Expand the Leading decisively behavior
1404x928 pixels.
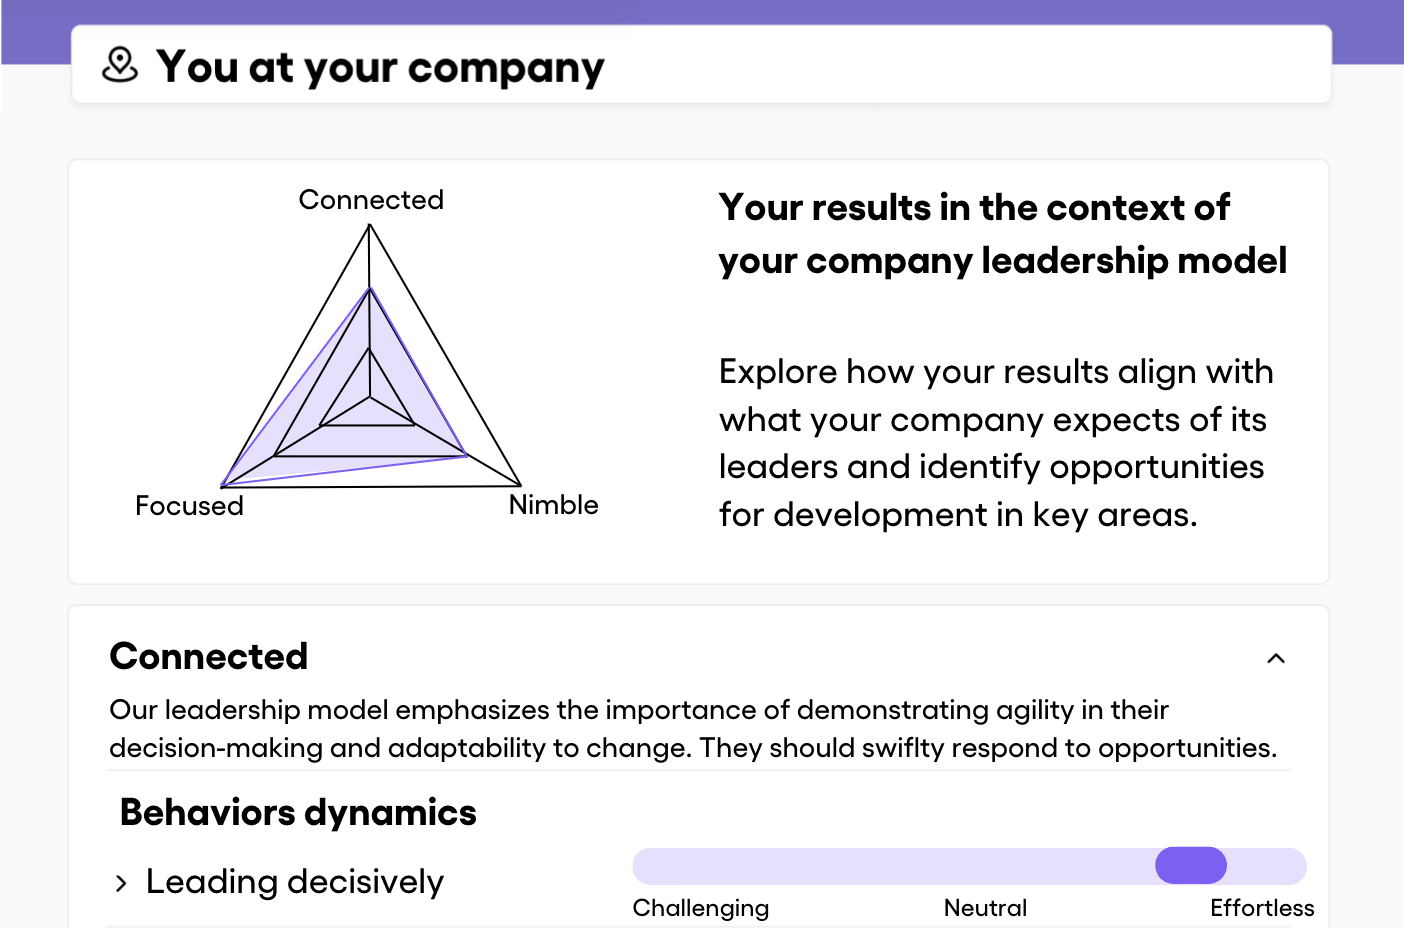(x=121, y=883)
